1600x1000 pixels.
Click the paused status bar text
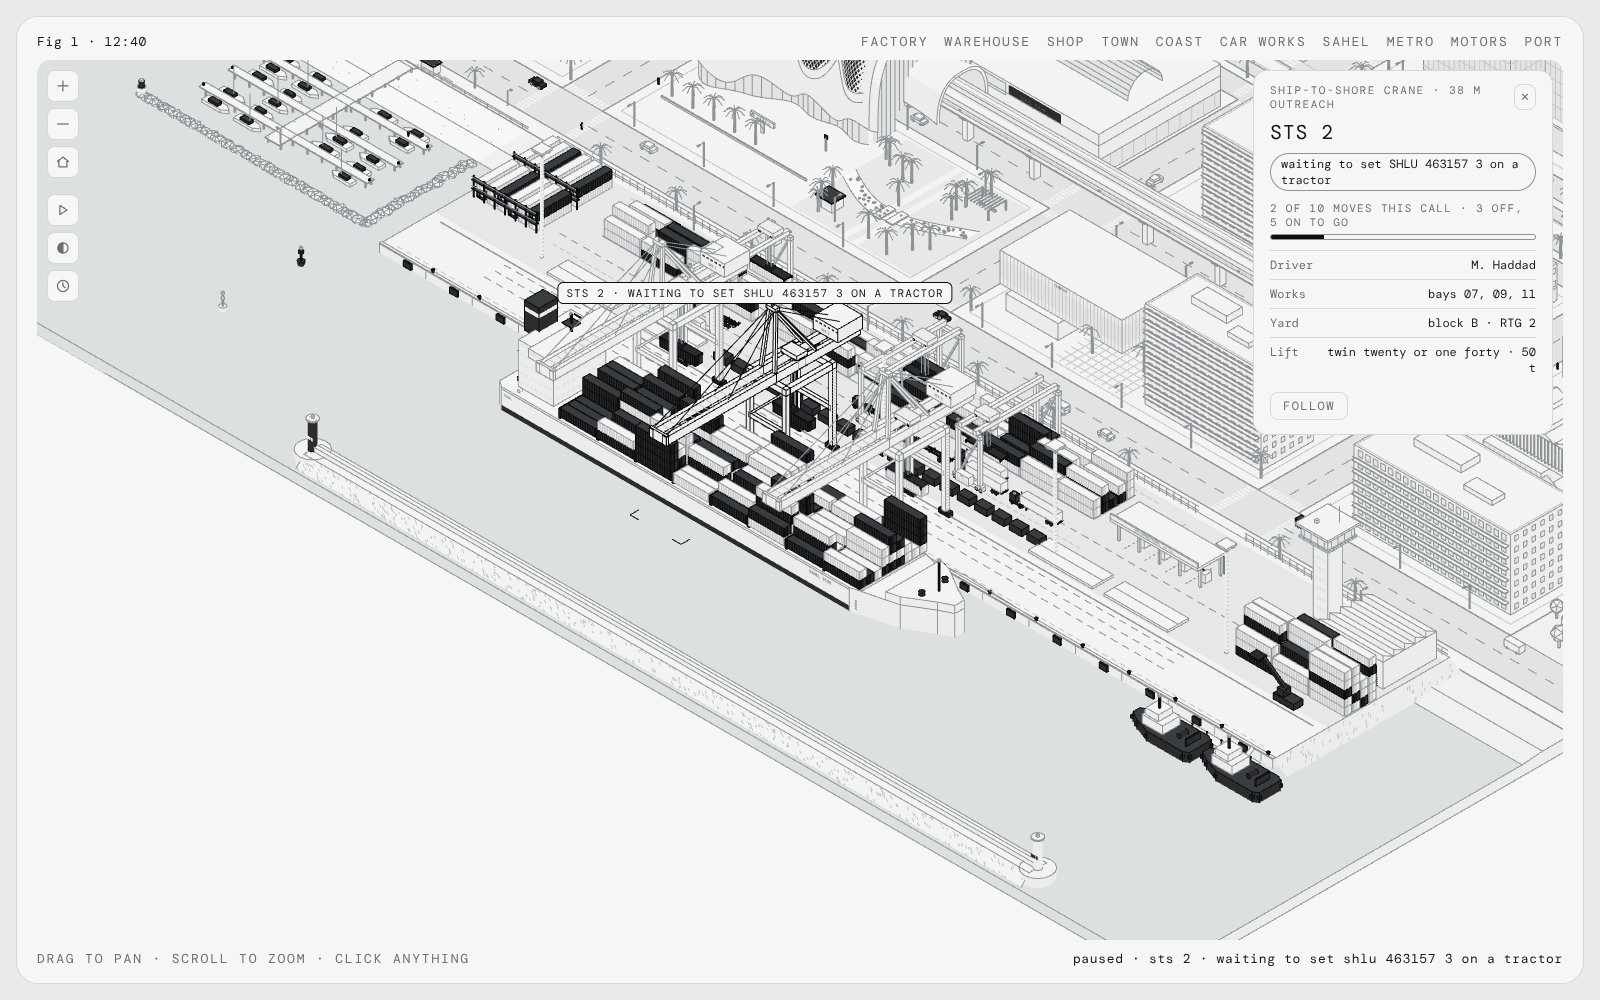coord(1317,958)
